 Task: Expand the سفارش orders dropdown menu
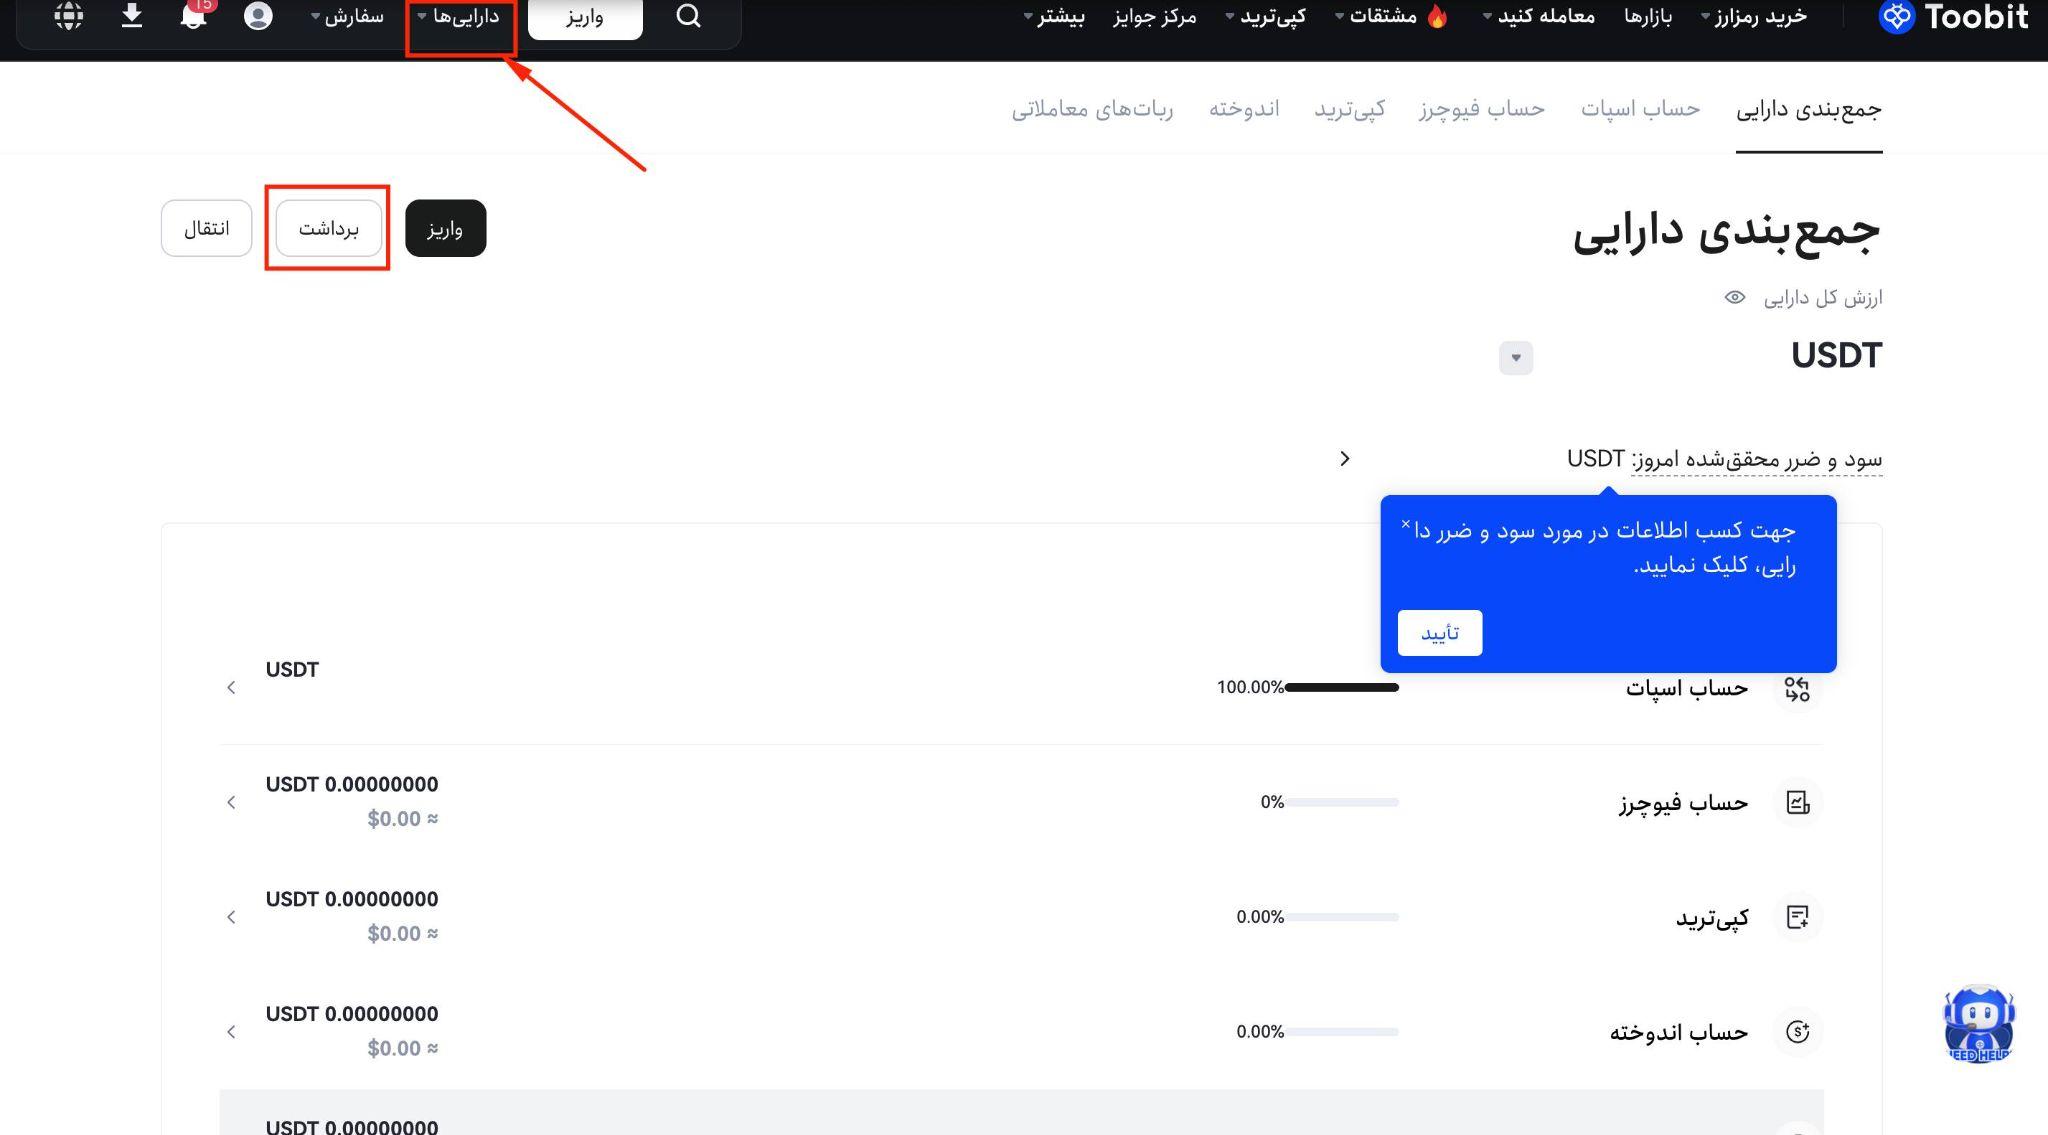[348, 17]
